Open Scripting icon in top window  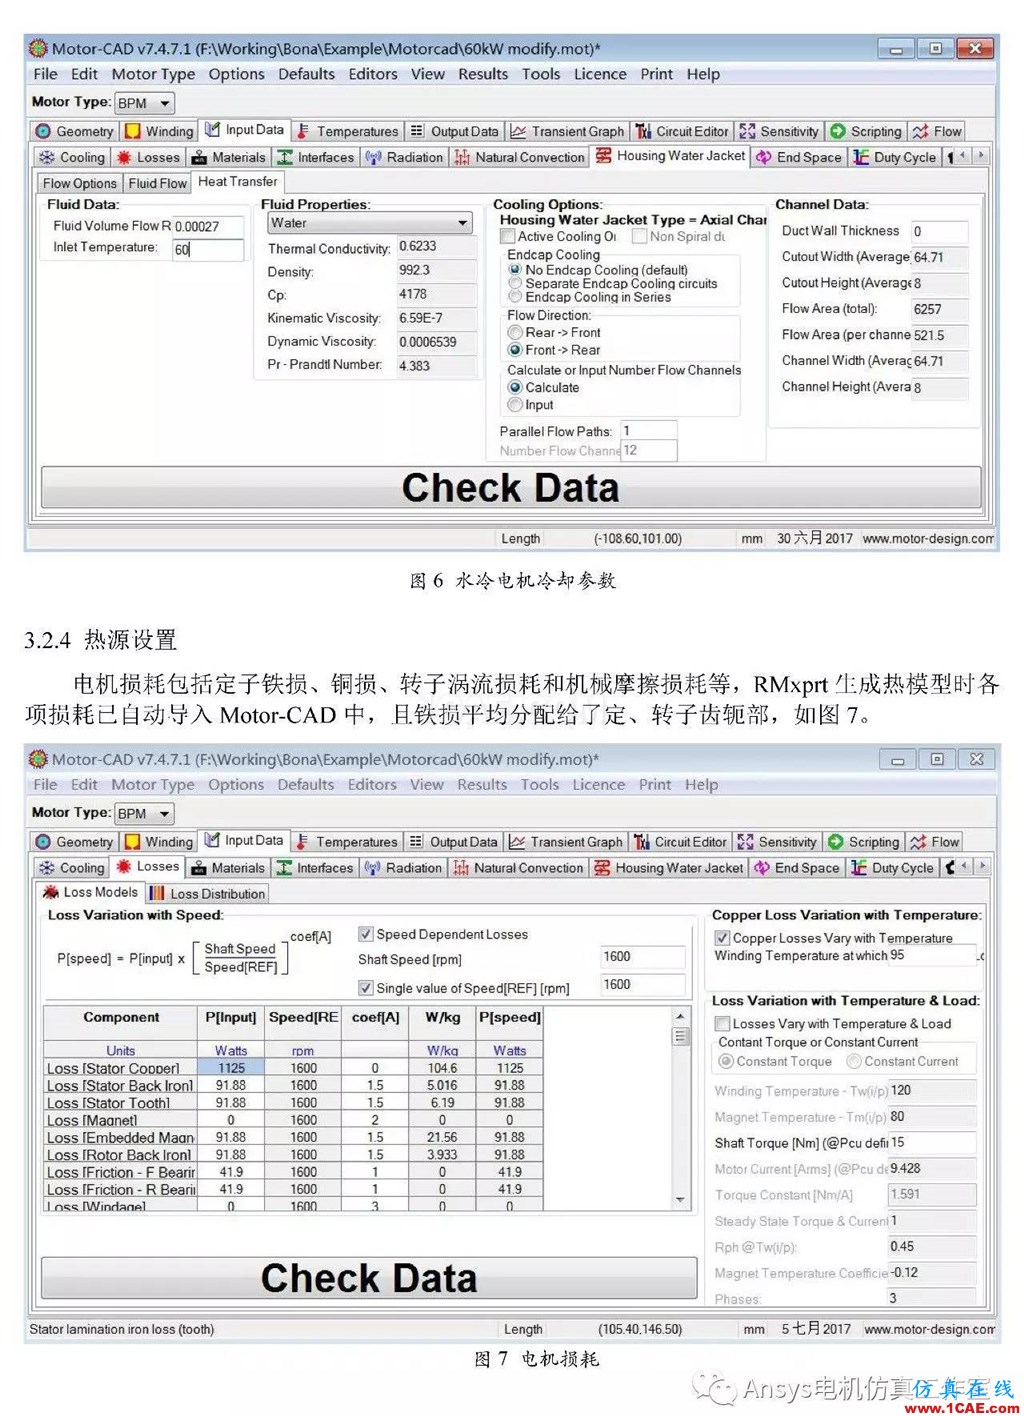tap(838, 131)
